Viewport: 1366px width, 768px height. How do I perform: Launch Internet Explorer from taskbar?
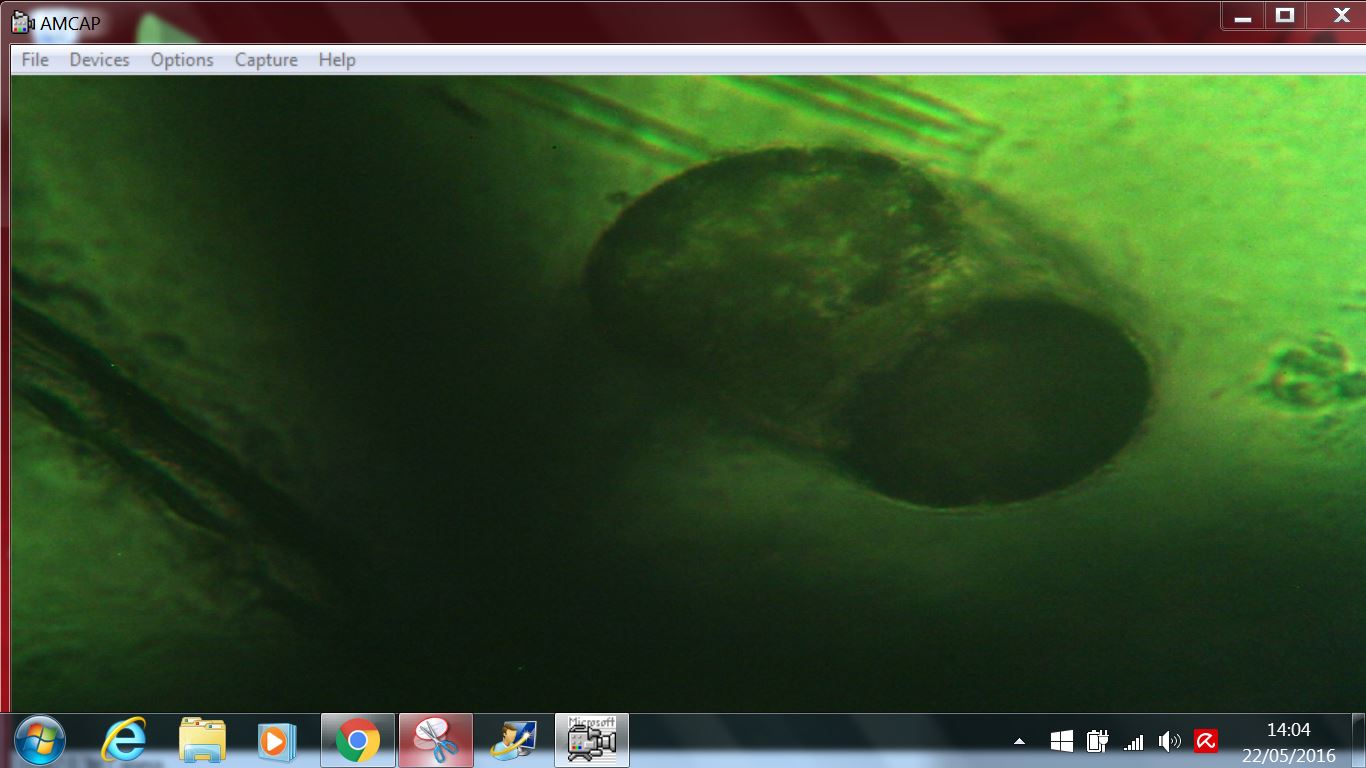point(123,741)
